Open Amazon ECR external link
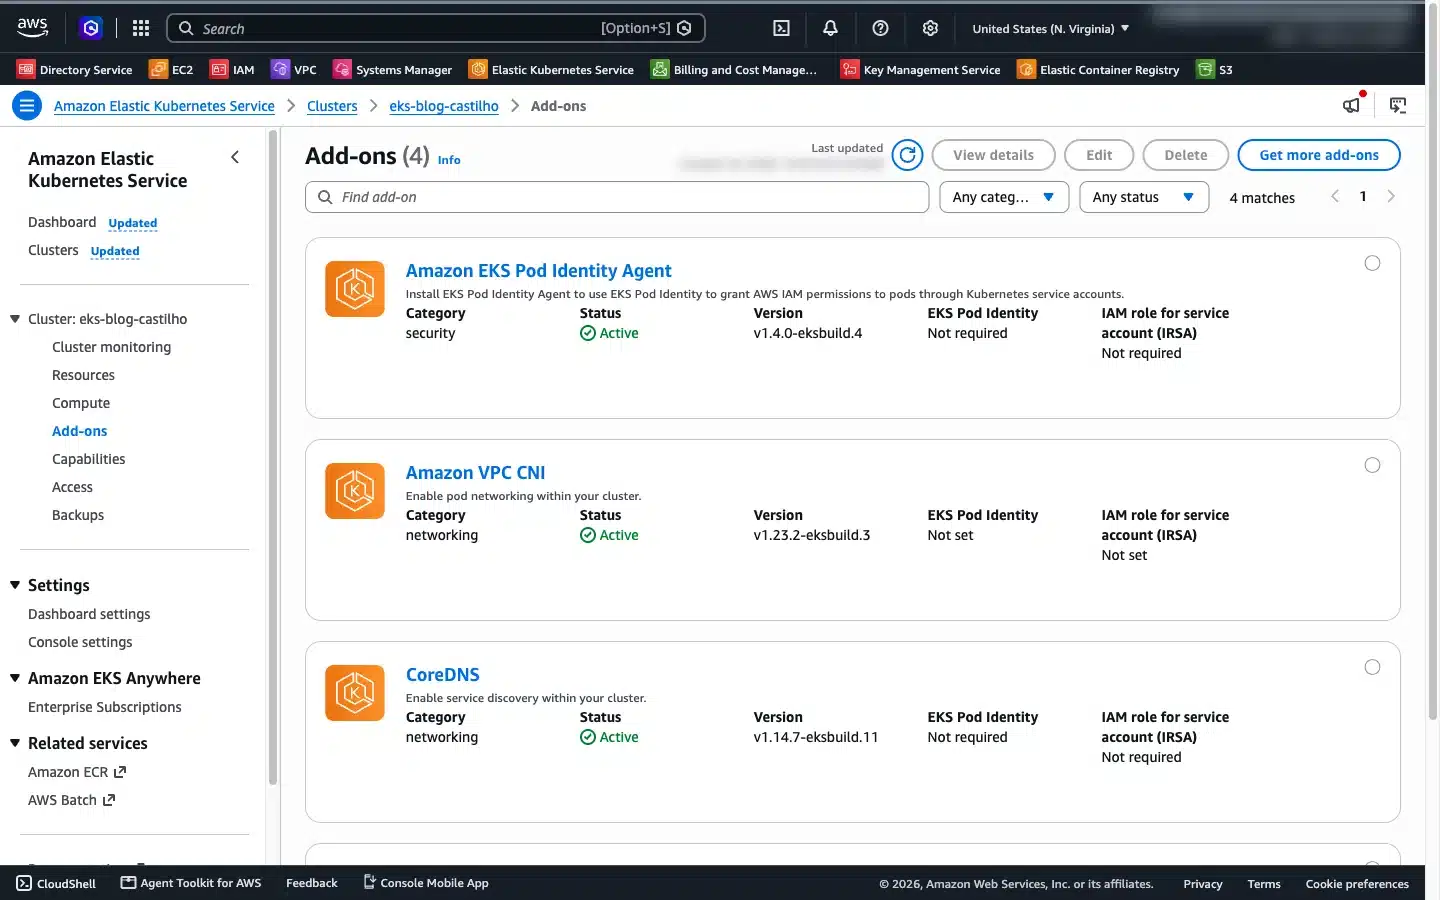Screen dimensions: 1440x900 [x=77, y=772]
